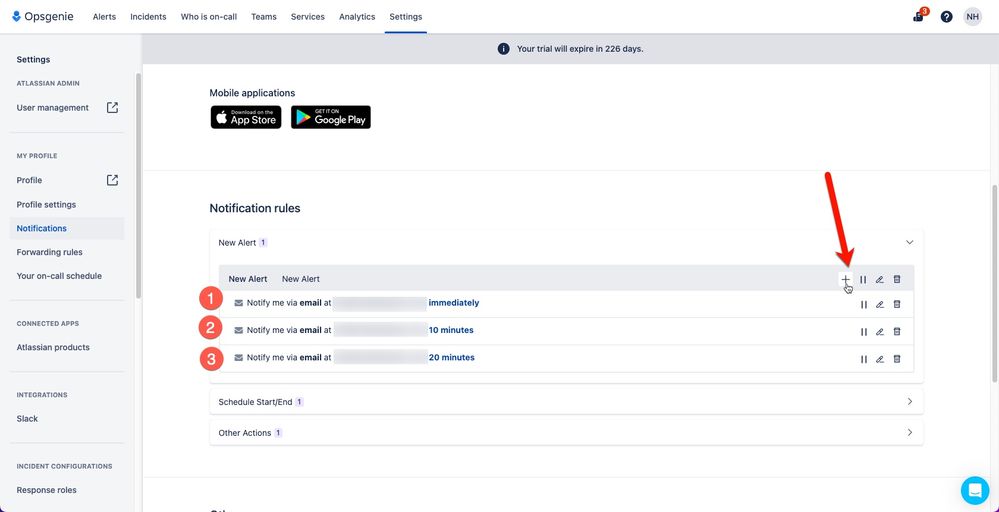Click Get it on Google Play badge

tap(331, 117)
